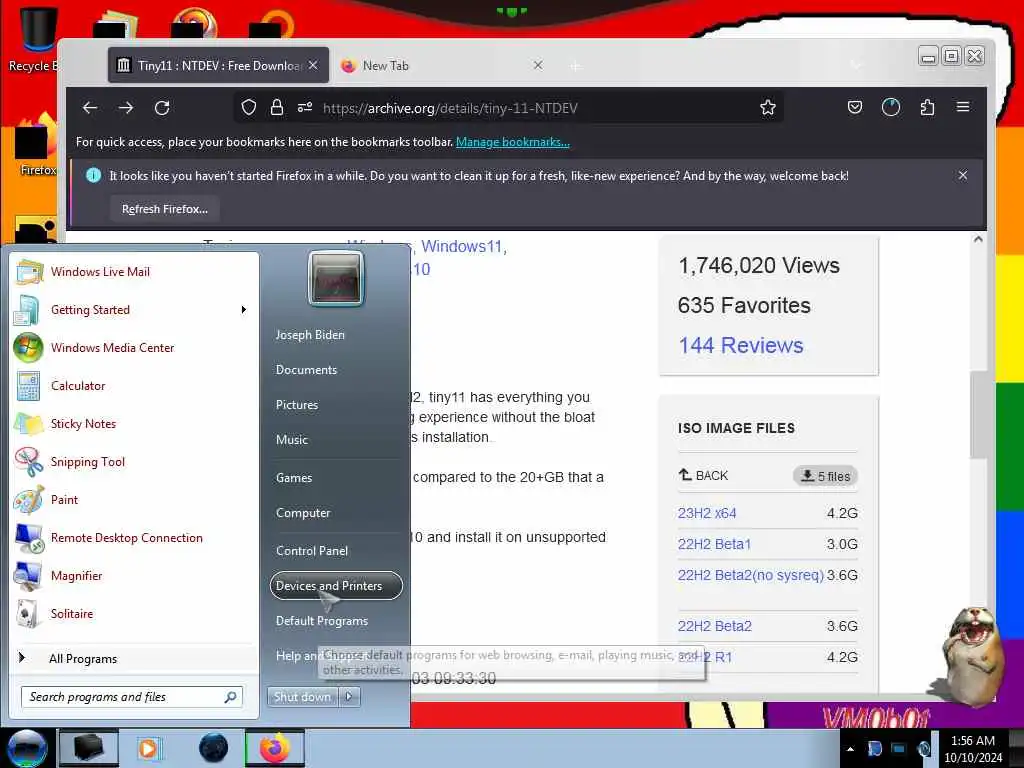Open Music from Start menu
This screenshot has width=1024, height=768.
[336, 440]
